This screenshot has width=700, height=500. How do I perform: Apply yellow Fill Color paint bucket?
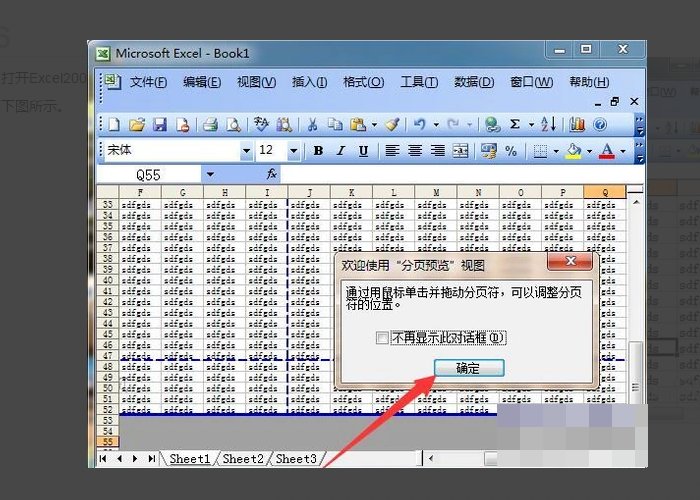tap(574, 151)
